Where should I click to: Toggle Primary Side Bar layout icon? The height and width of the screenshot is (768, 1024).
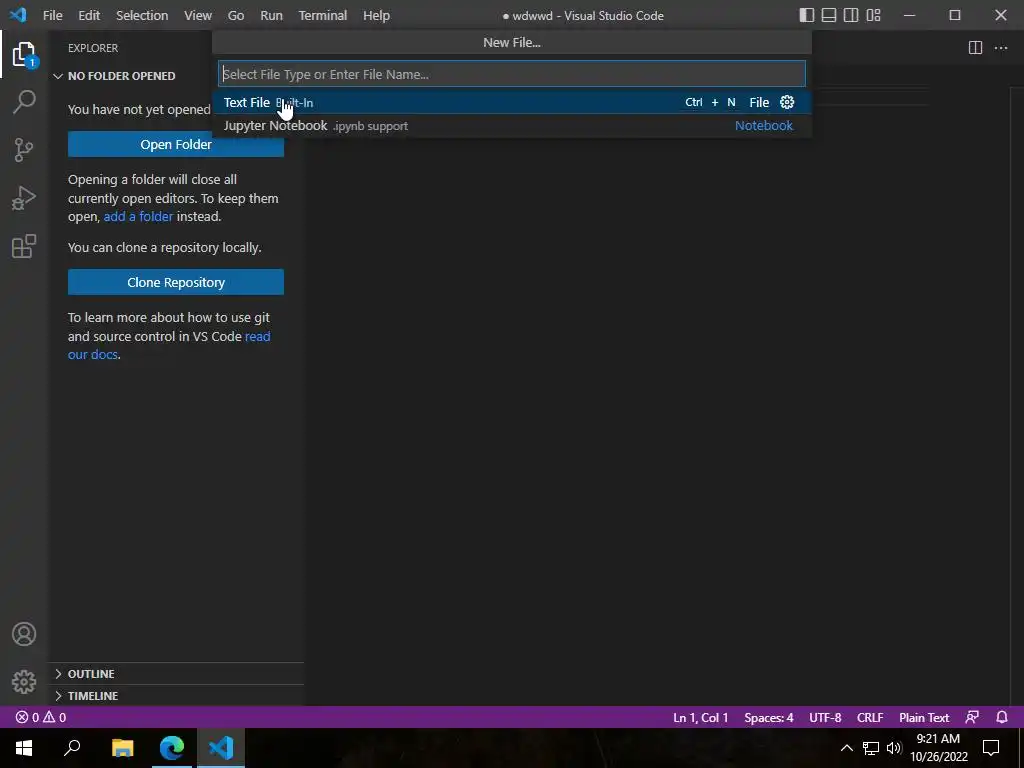tap(807, 15)
